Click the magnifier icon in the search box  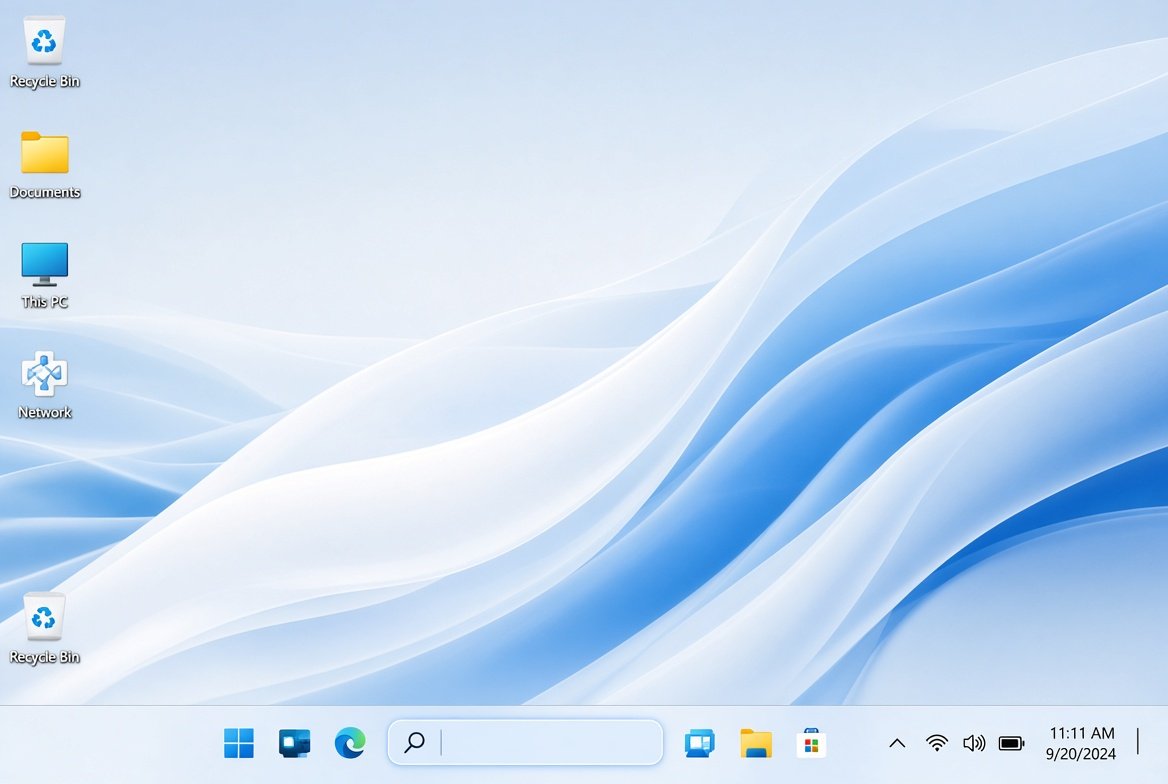(415, 742)
